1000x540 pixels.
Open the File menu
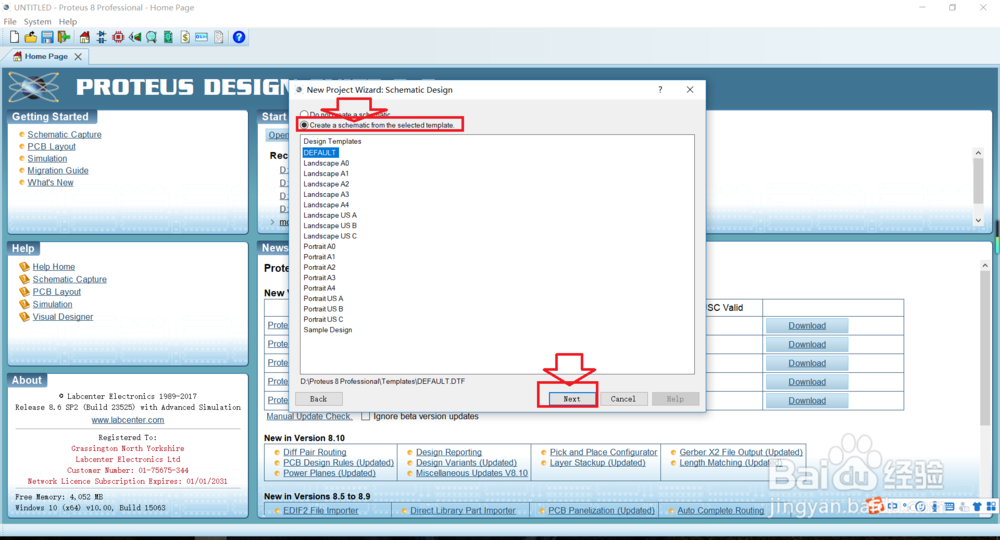(10, 22)
